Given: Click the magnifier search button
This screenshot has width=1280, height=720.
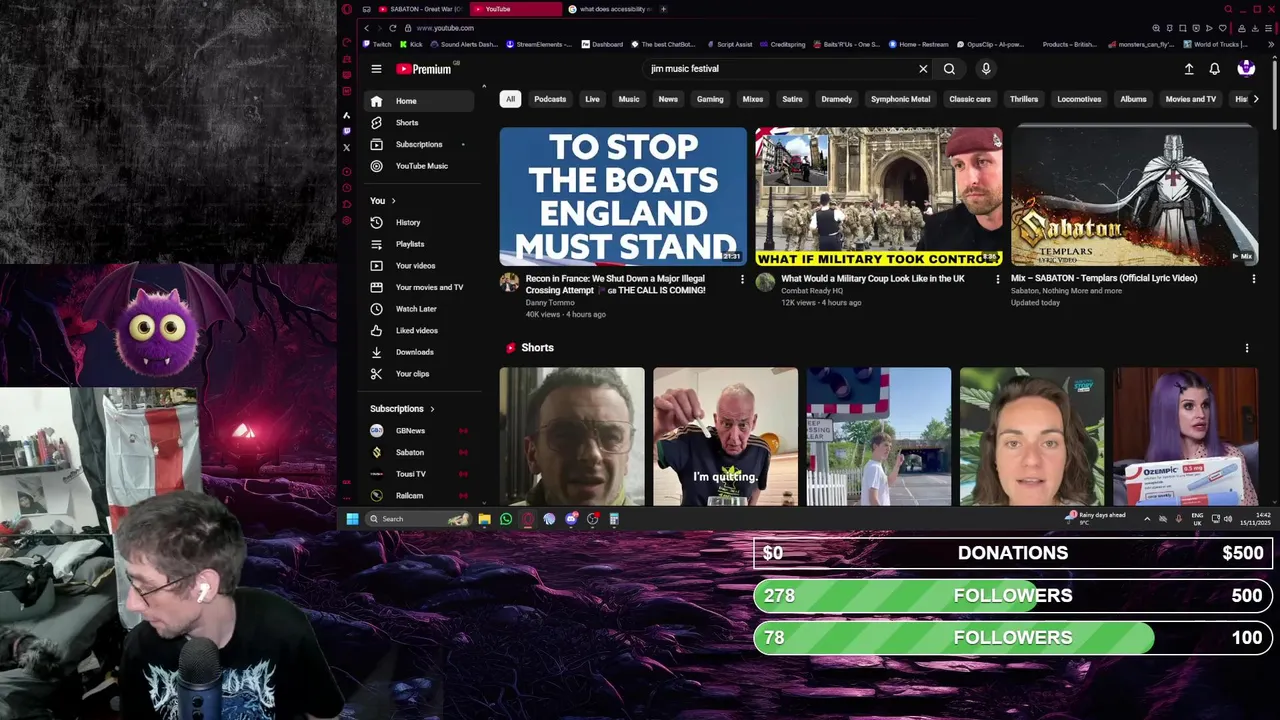Looking at the screenshot, I should point(949,69).
